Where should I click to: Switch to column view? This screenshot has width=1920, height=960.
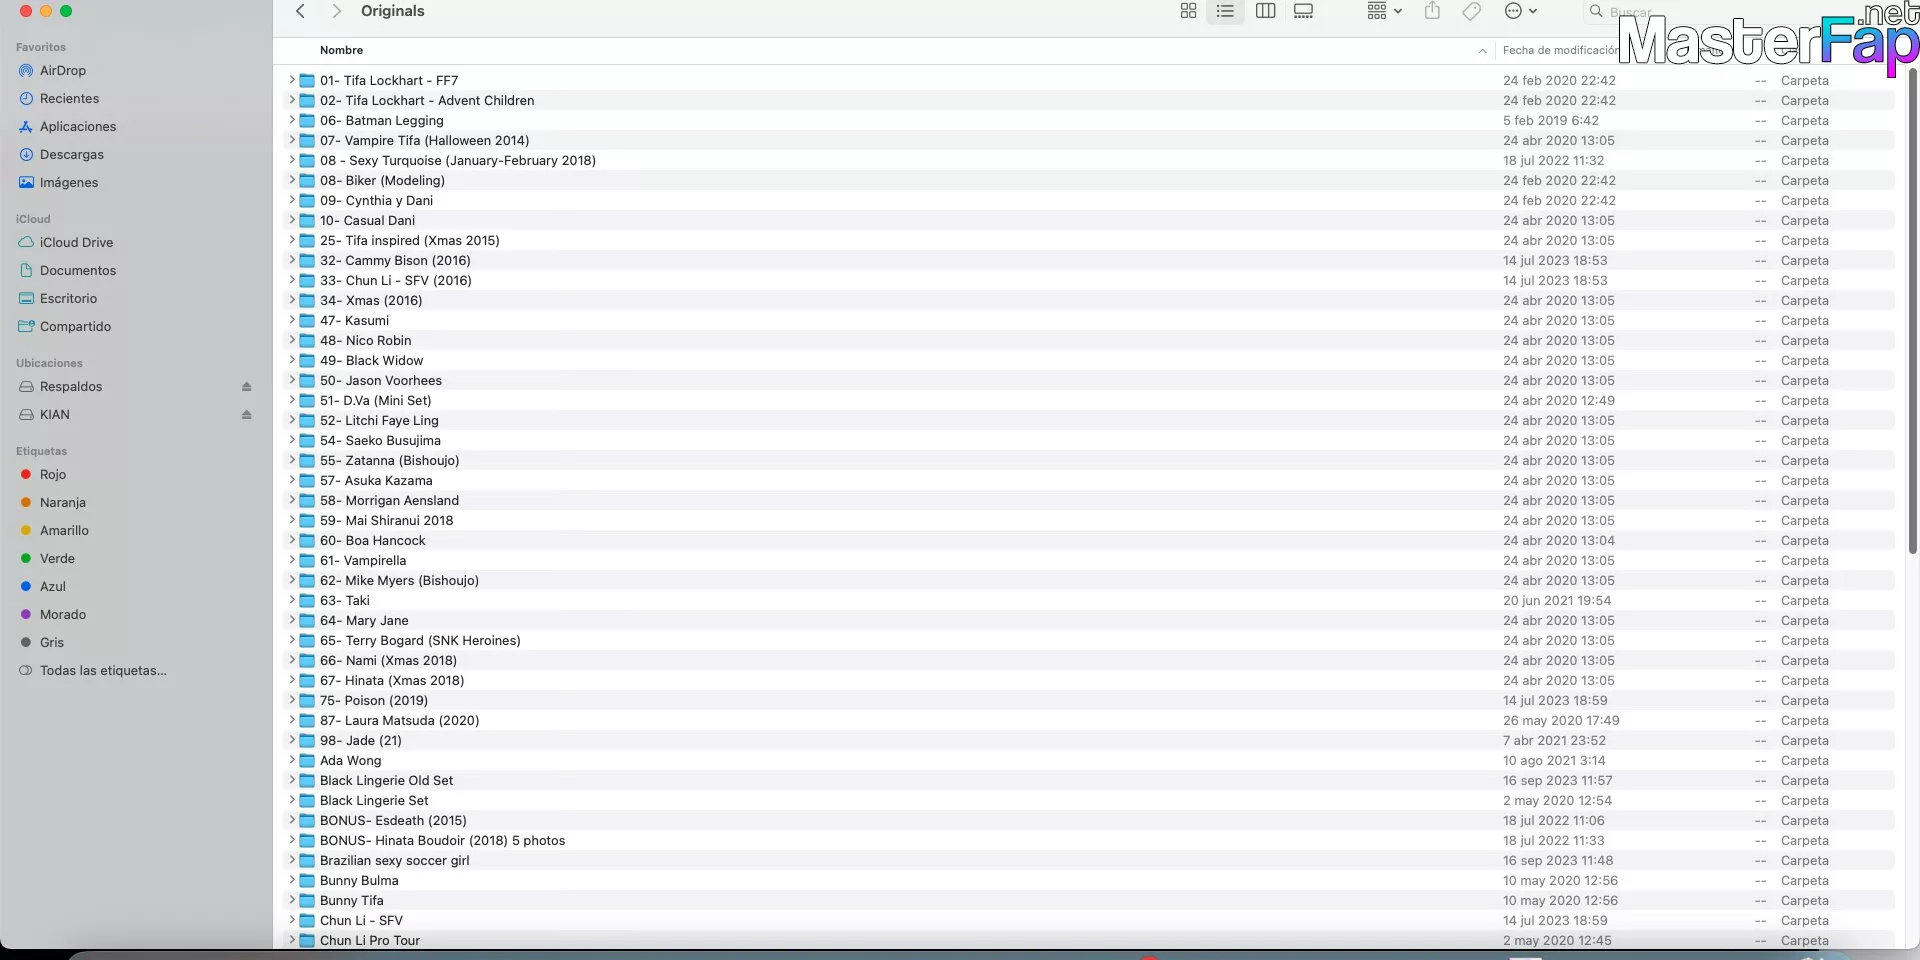1265,11
